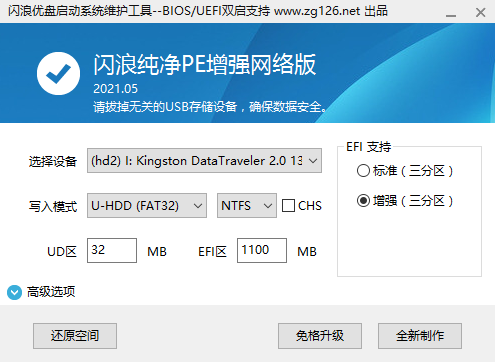
Task: Click the EFI 支持 group label
Action: click(x=369, y=147)
